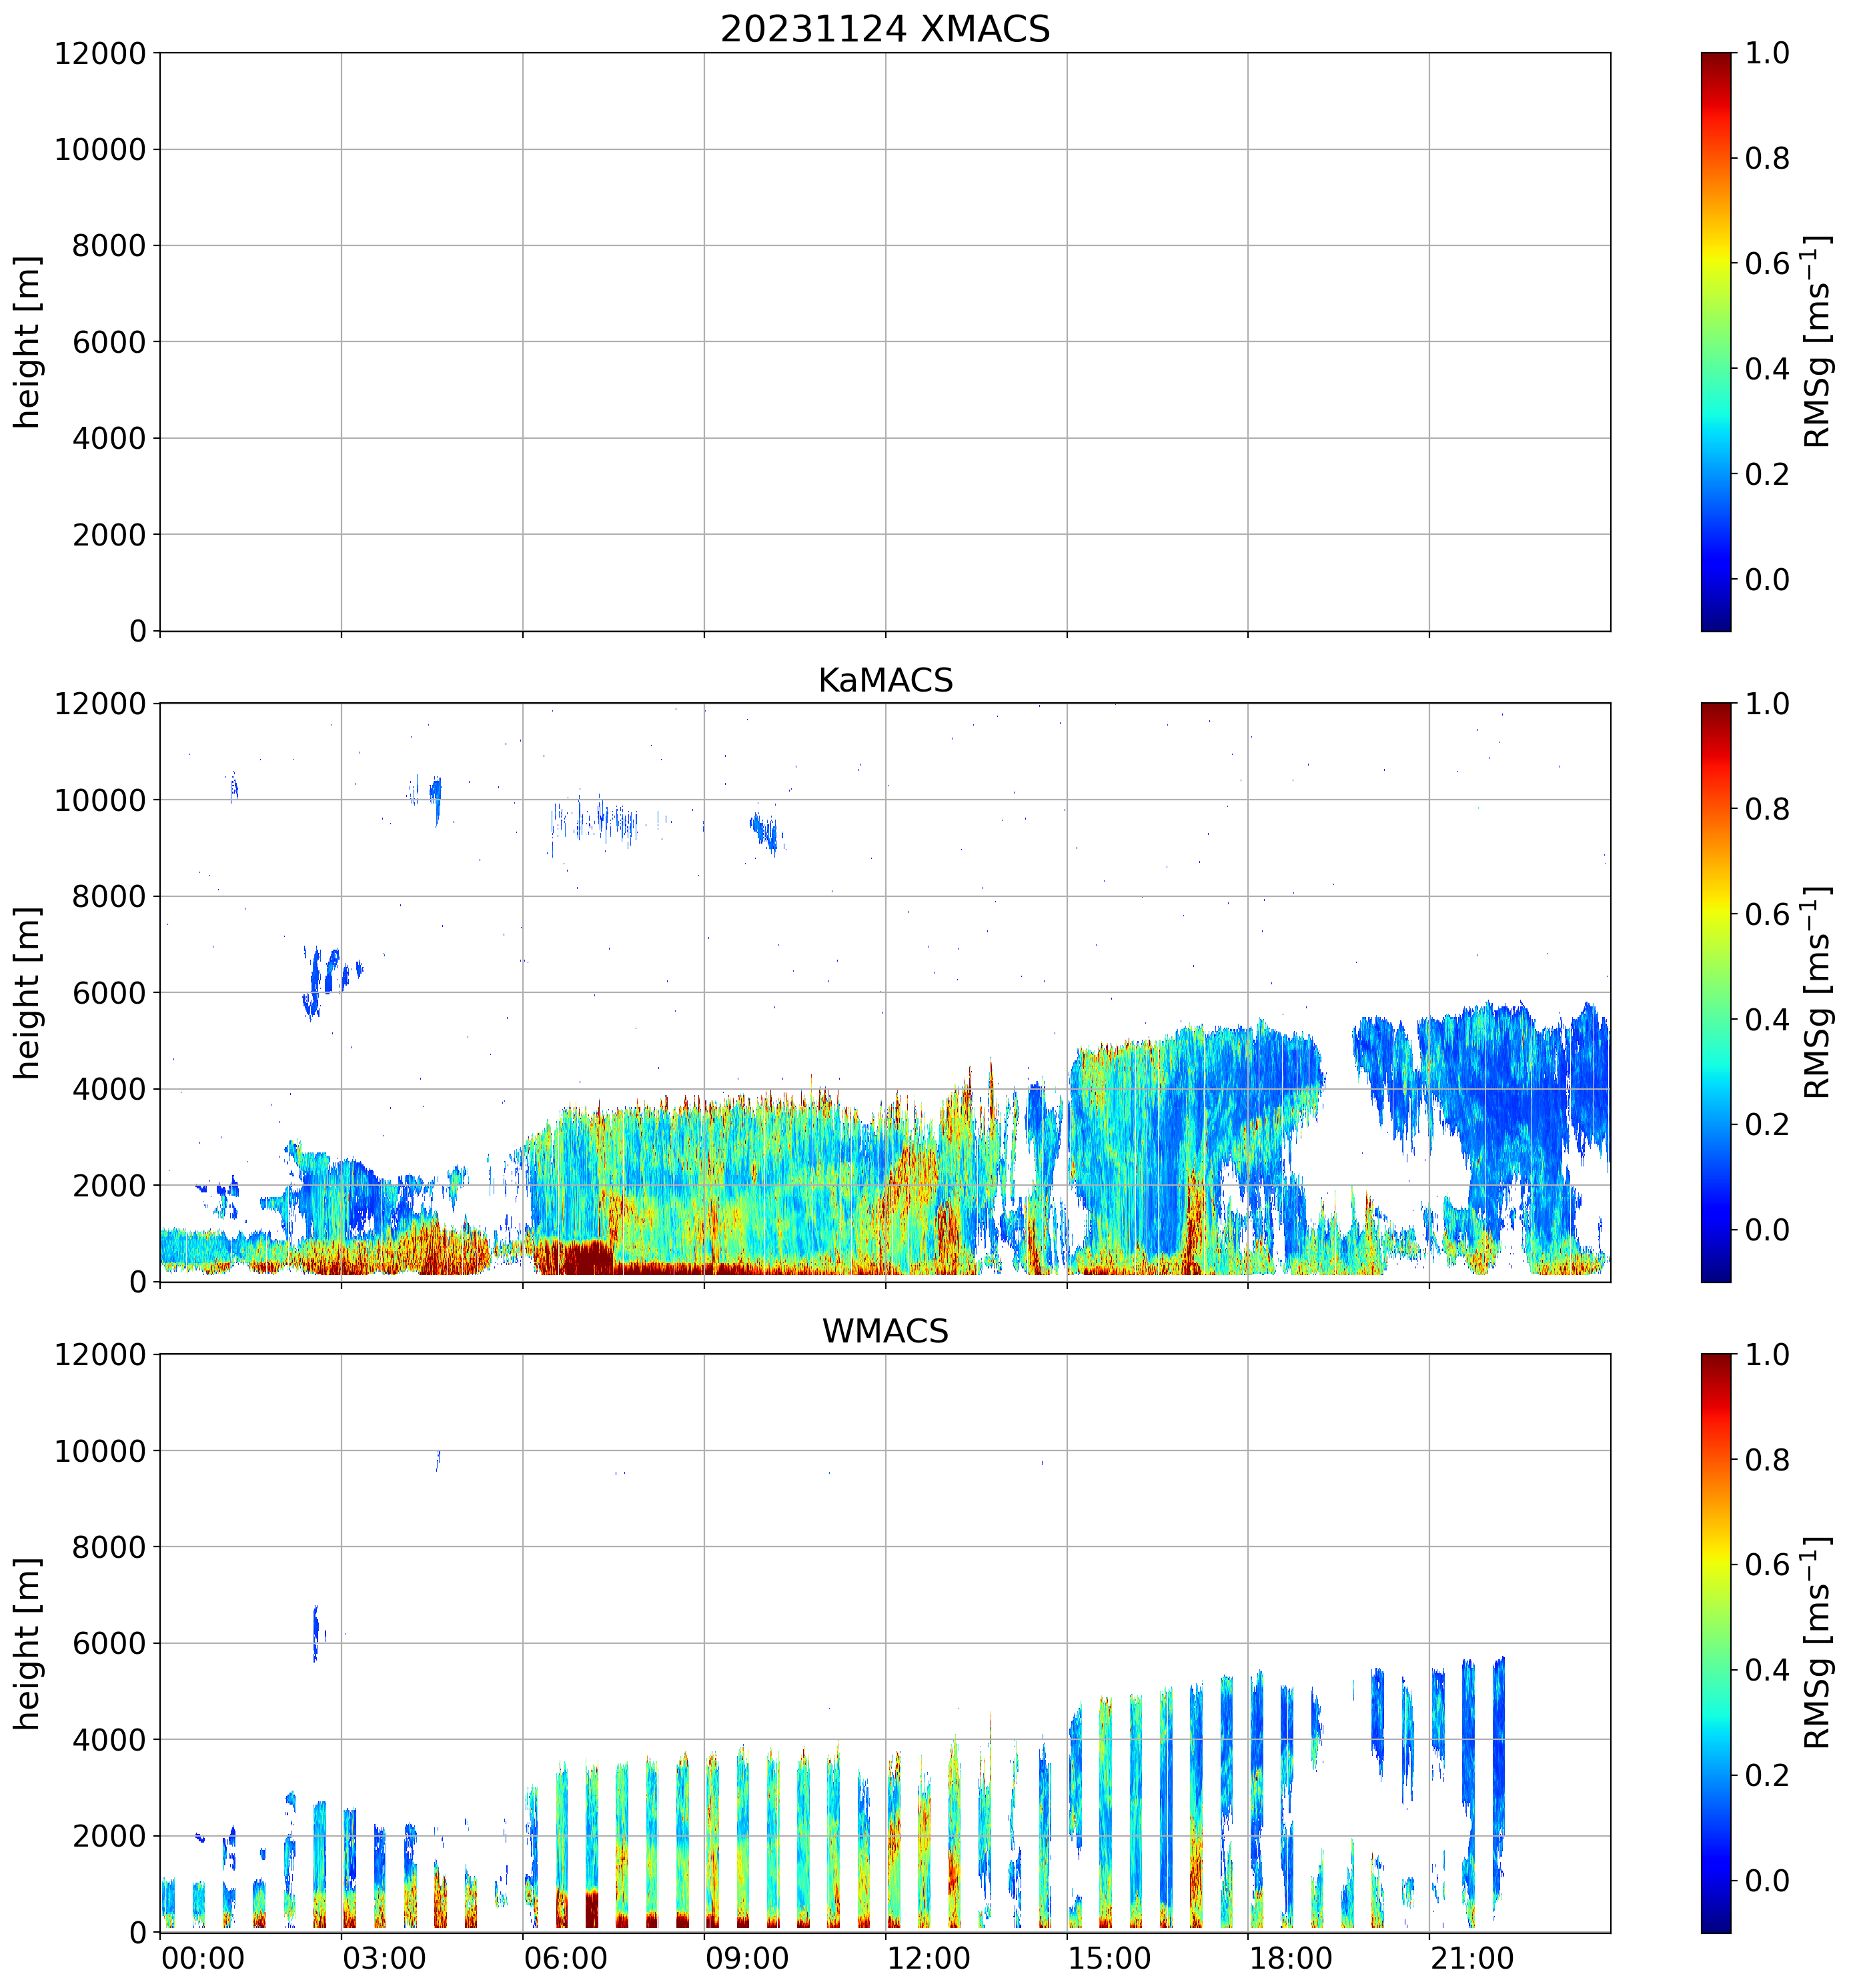The height and width of the screenshot is (1988, 1851).
Task: Click the KaMACS height [m] axis label
Action: (27, 992)
